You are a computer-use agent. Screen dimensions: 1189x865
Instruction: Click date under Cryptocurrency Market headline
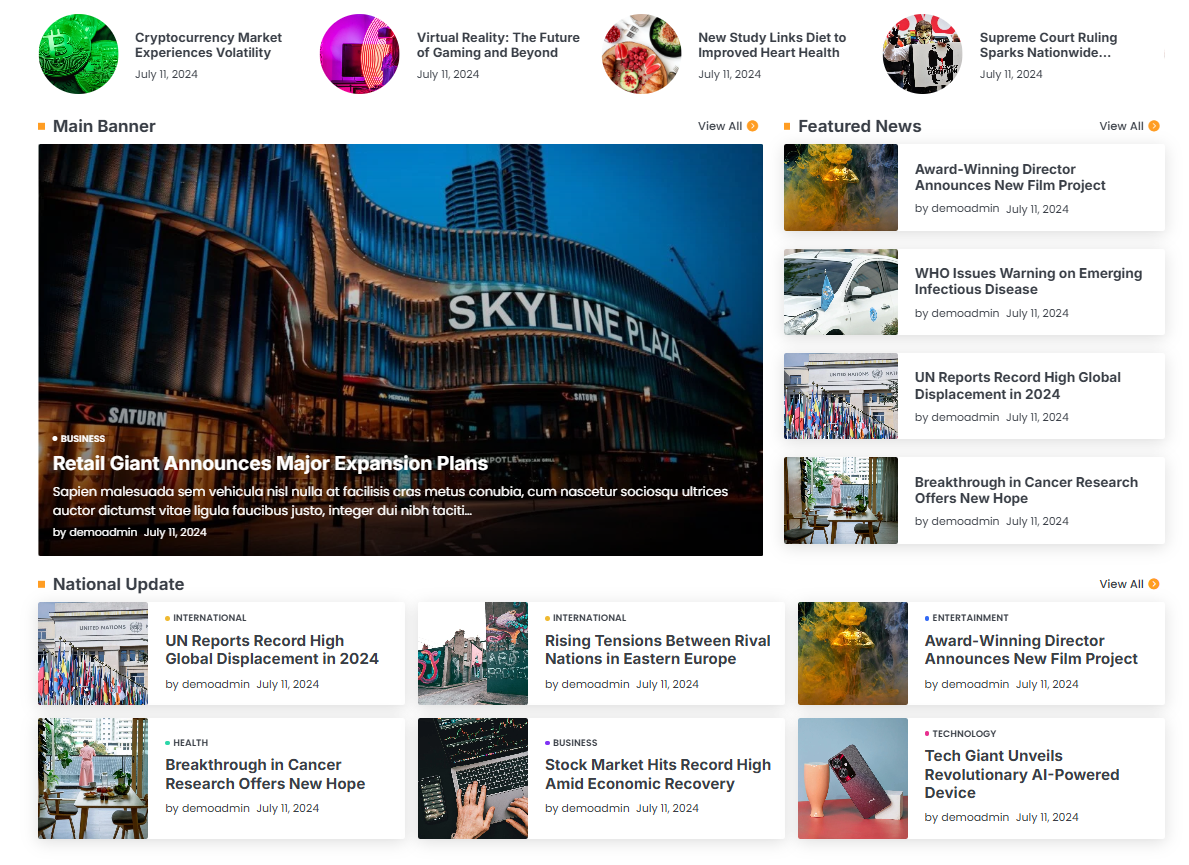tap(166, 74)
